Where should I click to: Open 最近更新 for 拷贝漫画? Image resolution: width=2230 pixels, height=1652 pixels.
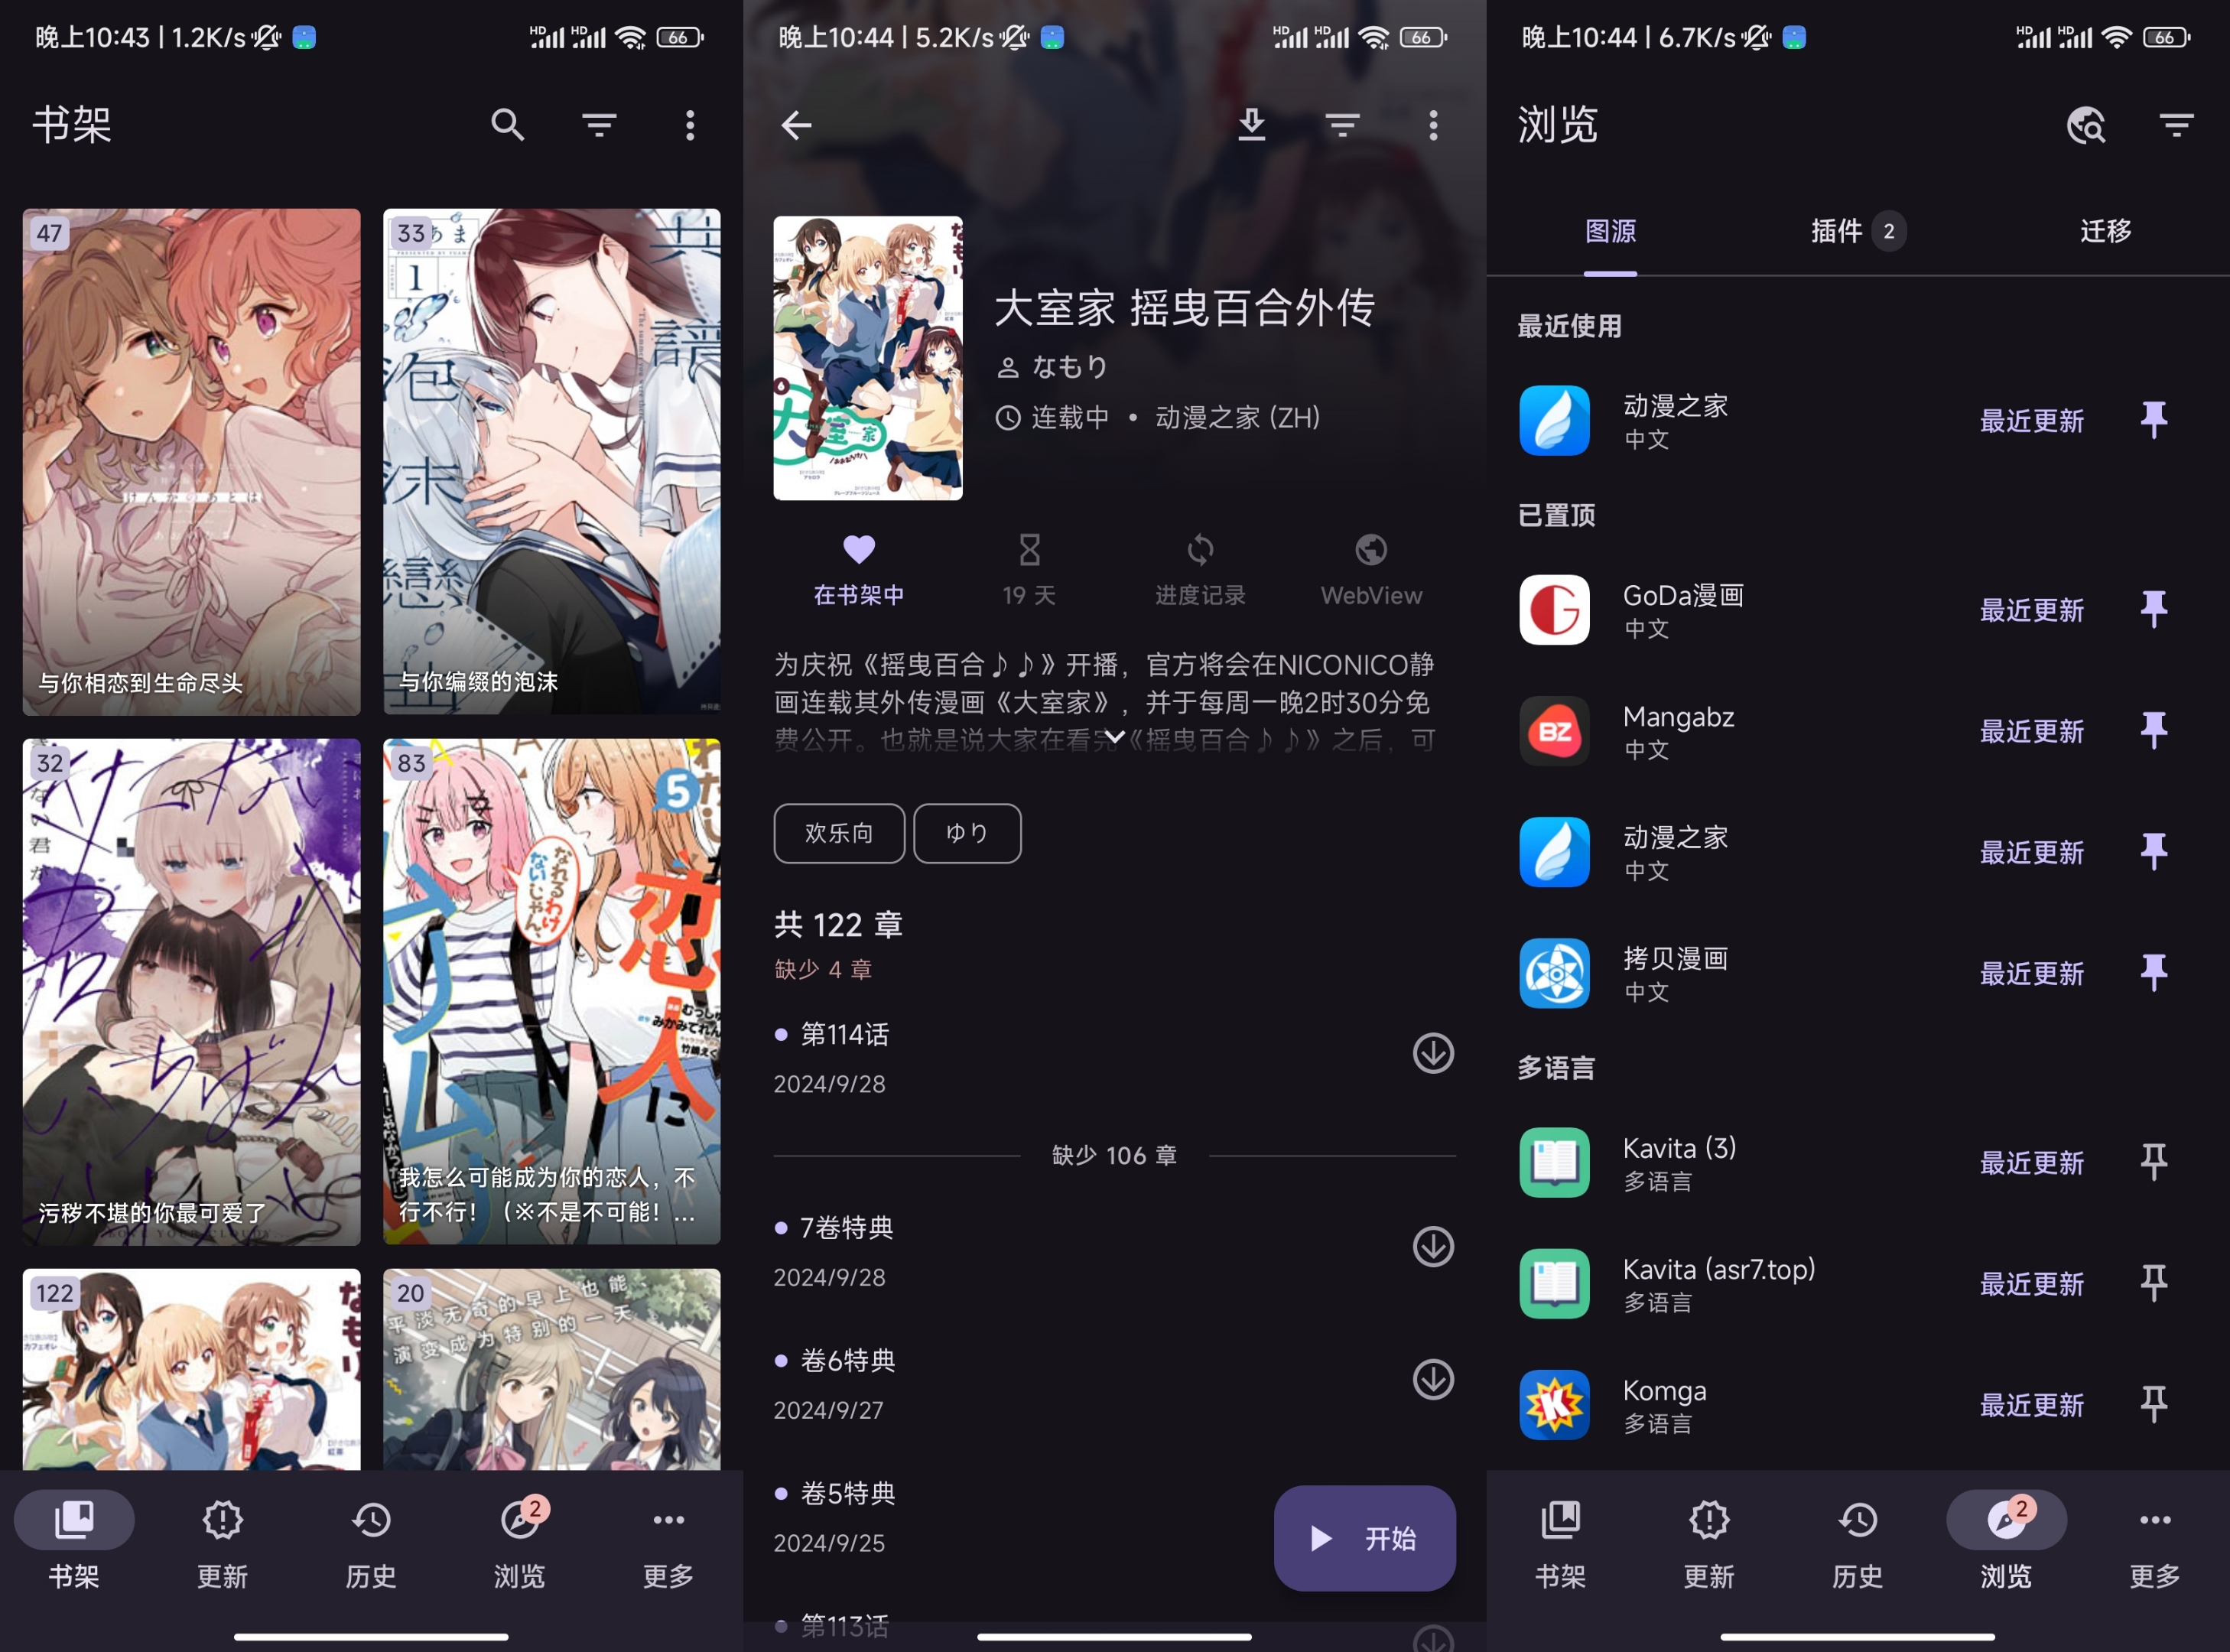[x=2032, y=973]
